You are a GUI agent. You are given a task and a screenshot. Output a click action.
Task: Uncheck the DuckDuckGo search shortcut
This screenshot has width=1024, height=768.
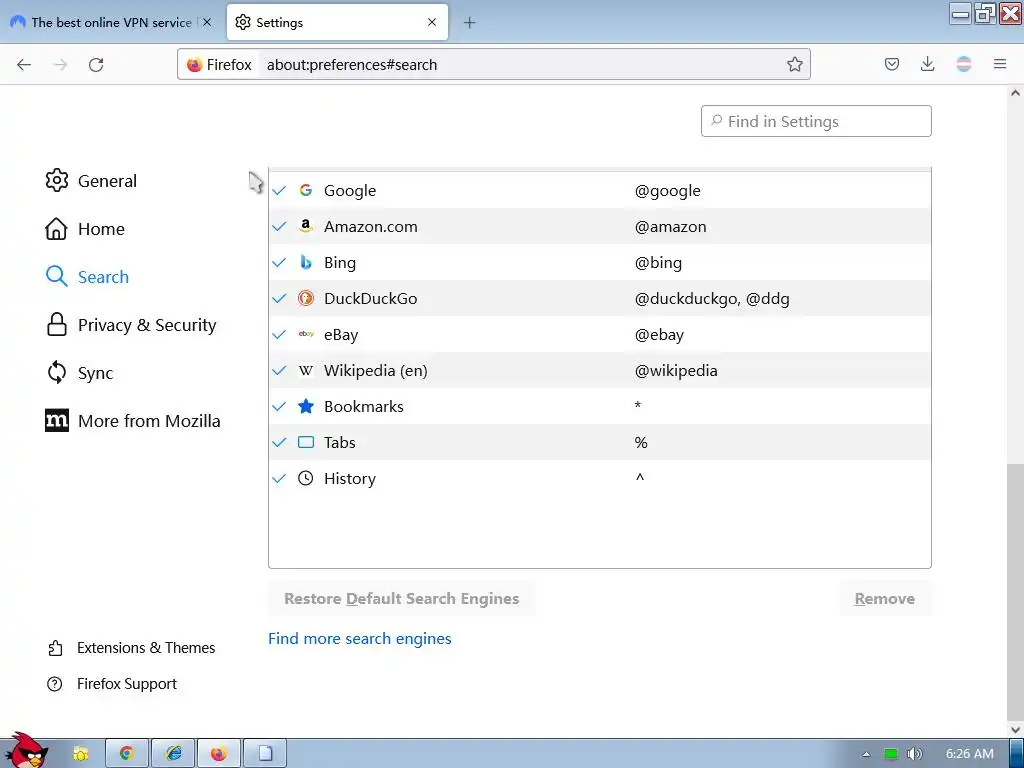coord(279,298)
